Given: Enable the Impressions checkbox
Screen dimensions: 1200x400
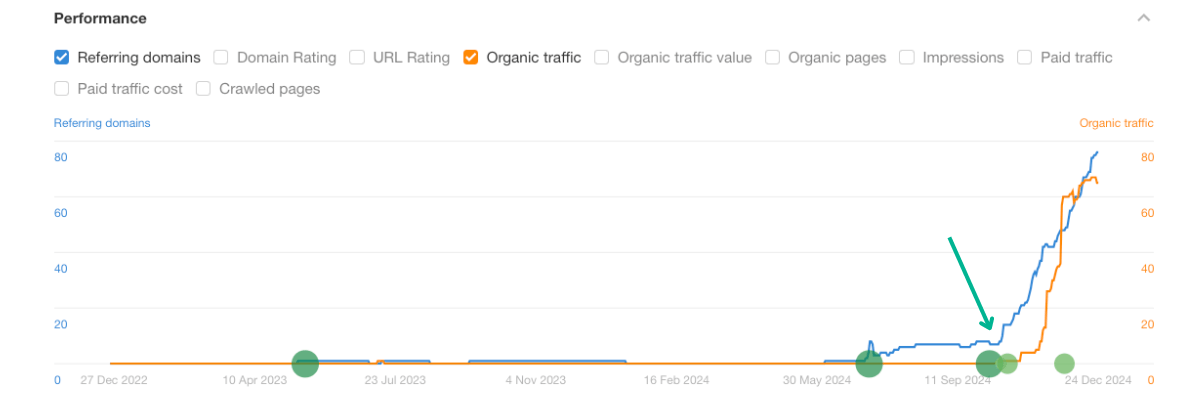Looking at the screenshot, I should click(907, 58).
